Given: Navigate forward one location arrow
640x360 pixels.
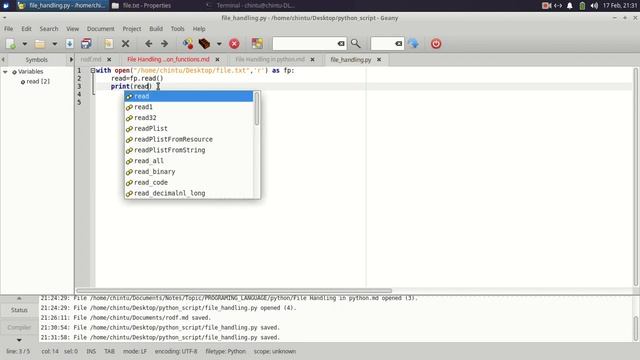Looking at the screenshot, I should [164, 44].
